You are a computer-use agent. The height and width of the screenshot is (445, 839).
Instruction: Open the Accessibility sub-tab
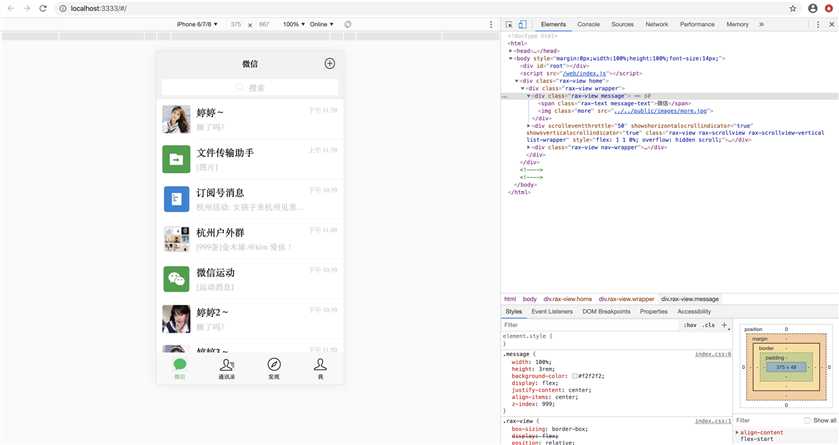[694, 311]
